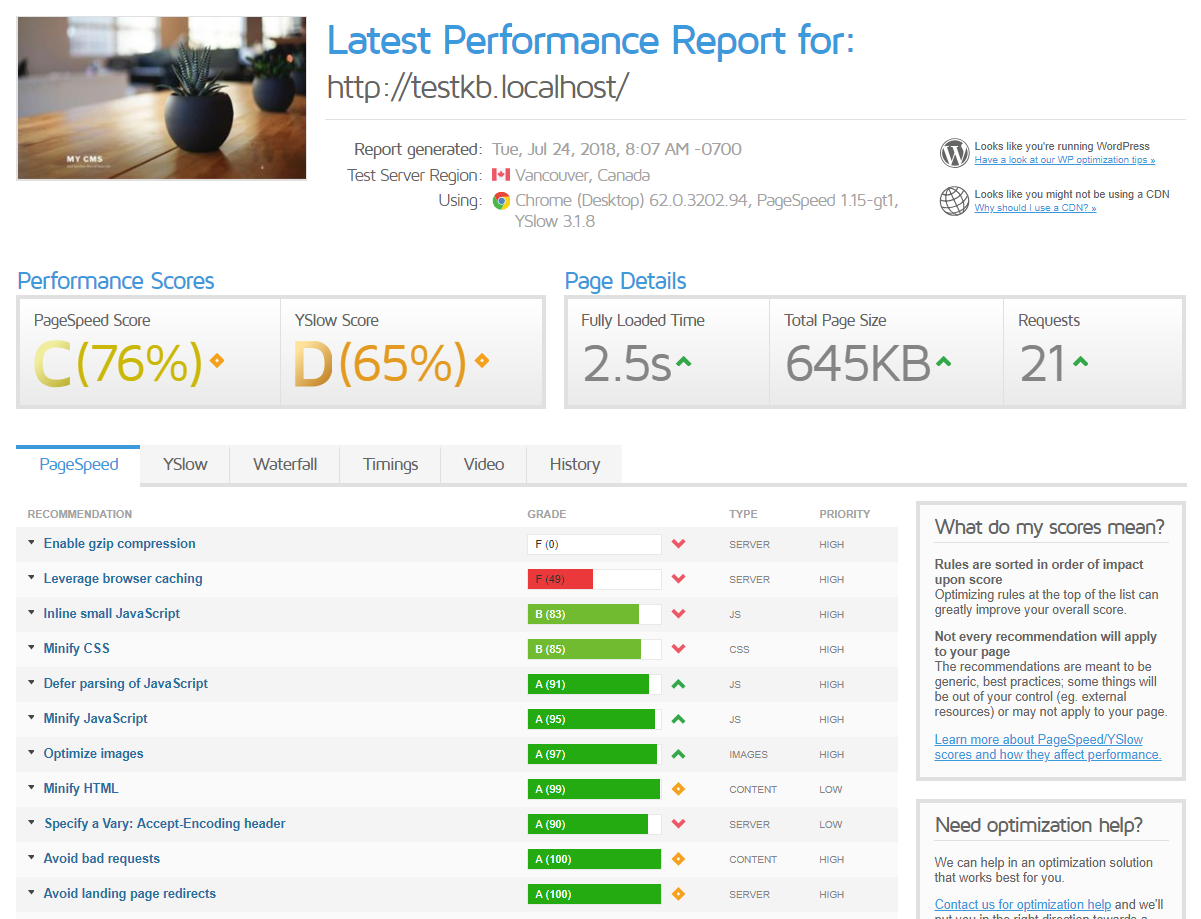Screen dimensions: 1201x919
Task: Open 'Learn more about PageSpeed/YSlow scores' link
Action: point(1048,747)
